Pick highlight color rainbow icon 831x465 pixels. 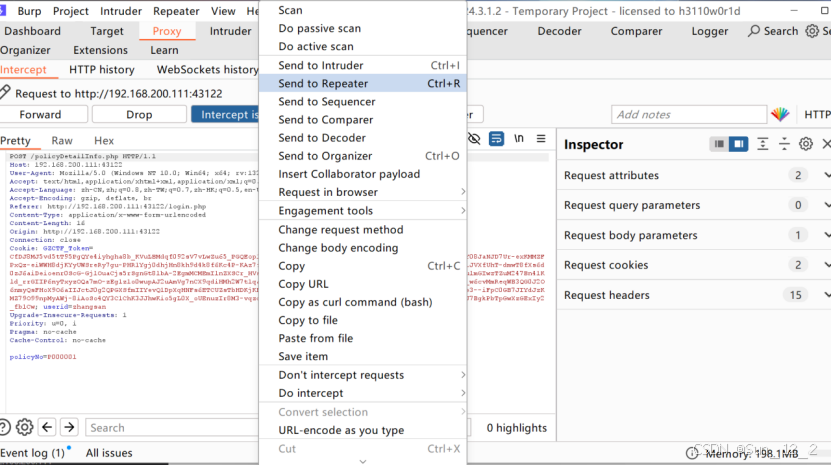[x=780, y=114]
